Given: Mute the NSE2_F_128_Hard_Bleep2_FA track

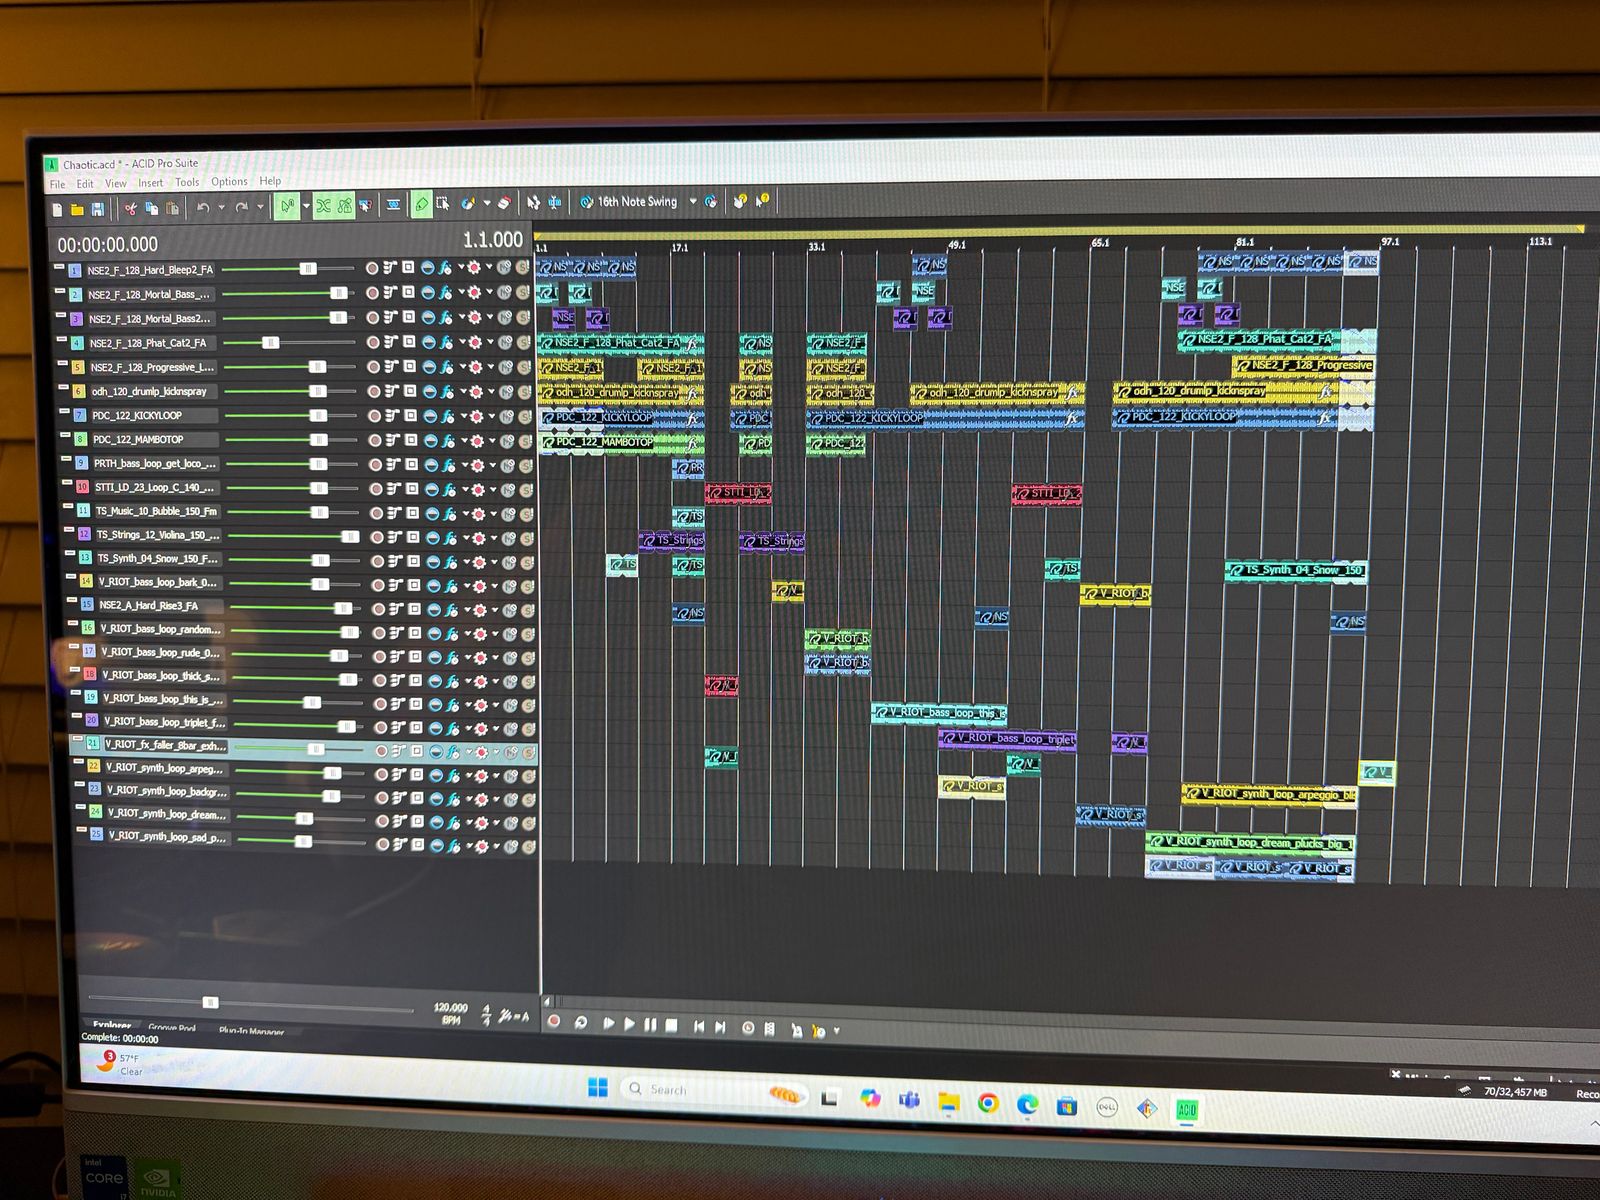Looking at the screenshot, I should click(504, 268).
